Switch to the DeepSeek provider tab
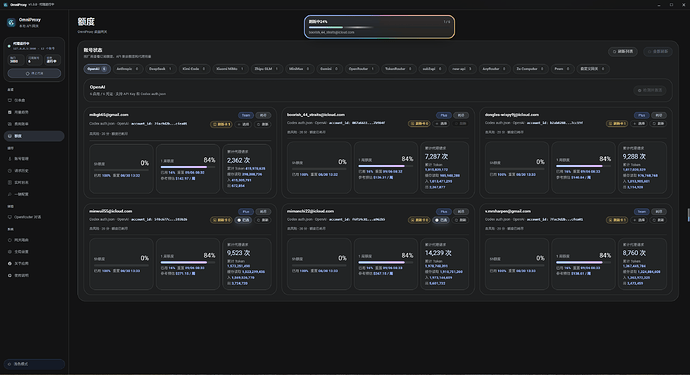This screenshot has height=375, width=690. [x=160, y=69]
